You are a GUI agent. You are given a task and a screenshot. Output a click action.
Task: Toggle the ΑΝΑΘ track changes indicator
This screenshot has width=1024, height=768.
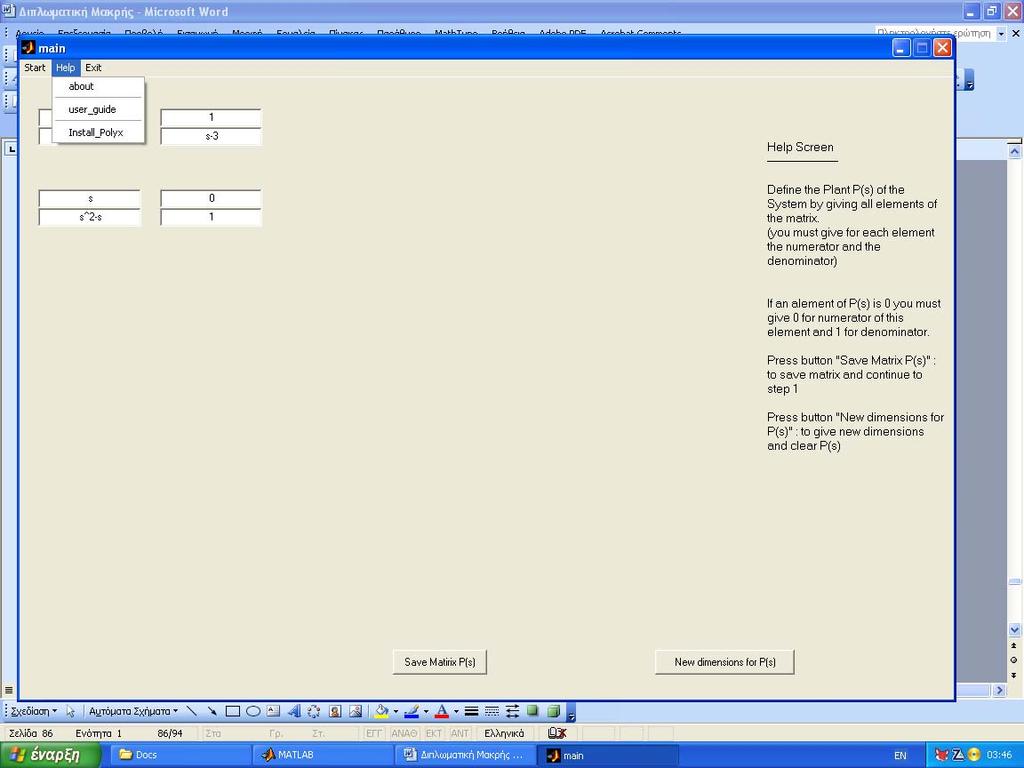[404, 733]
